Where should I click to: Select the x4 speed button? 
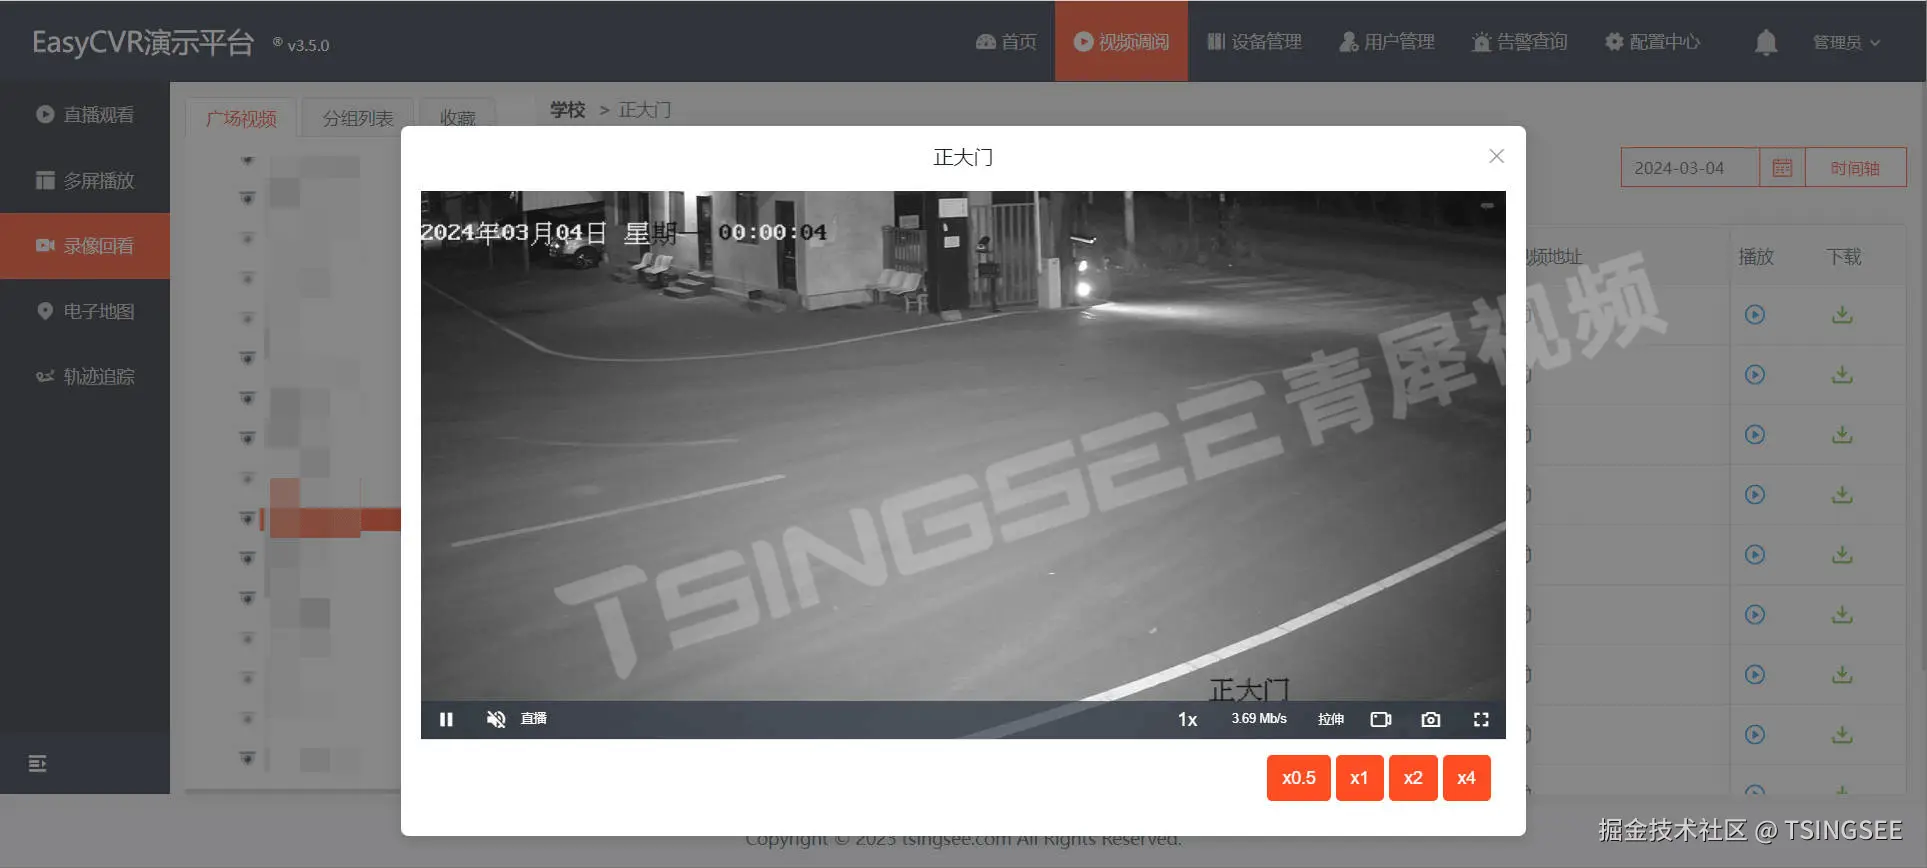pyautogui.click(x=1466, y=778)
